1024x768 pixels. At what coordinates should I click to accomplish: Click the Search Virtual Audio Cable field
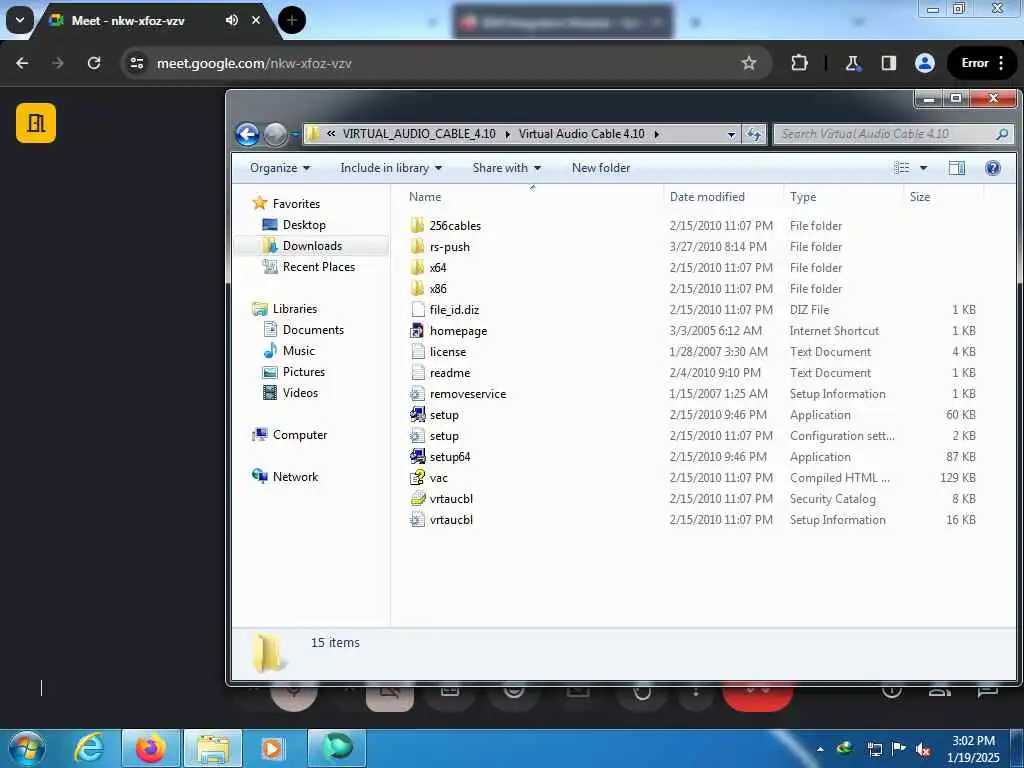point(892,134)
